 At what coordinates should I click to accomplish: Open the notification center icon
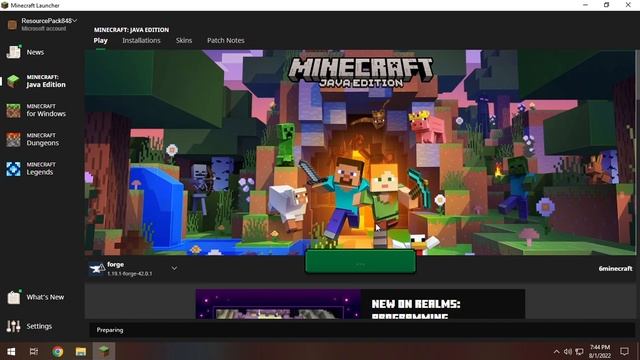624,351
